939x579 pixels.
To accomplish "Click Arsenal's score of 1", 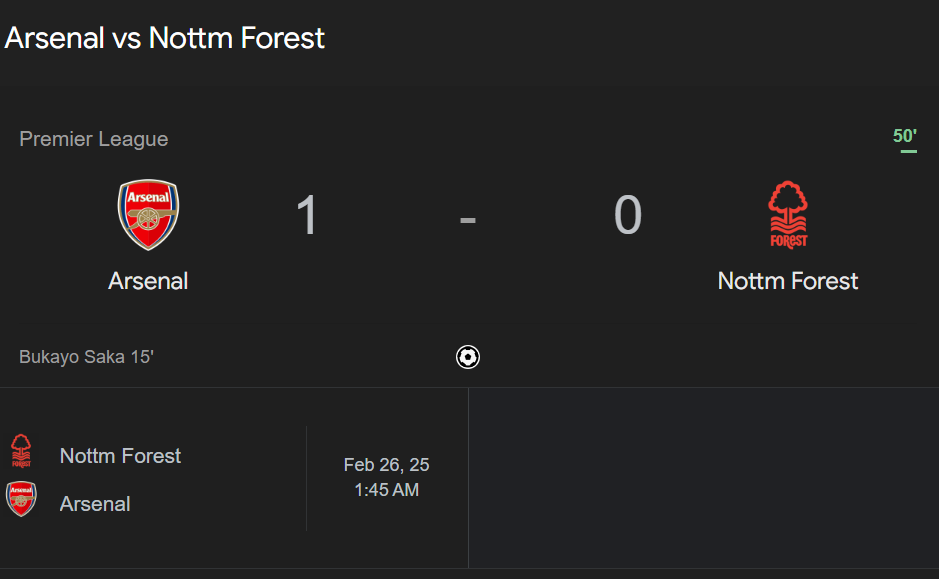I will click(307, 215).
